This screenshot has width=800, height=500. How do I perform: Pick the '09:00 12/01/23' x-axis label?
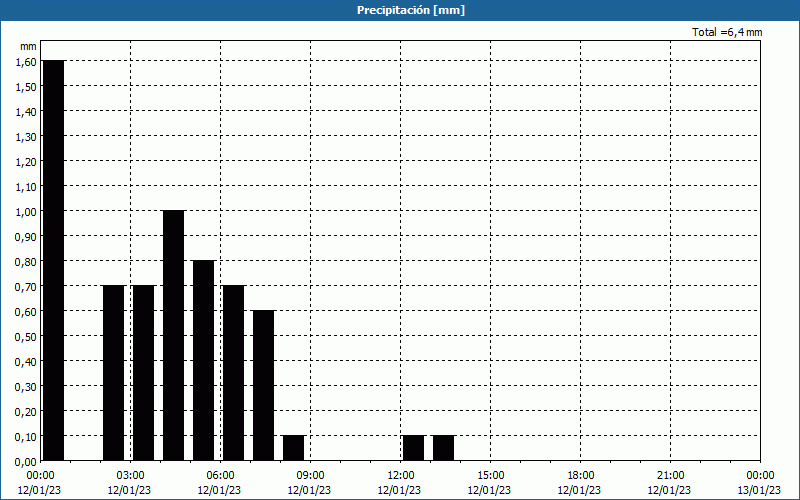tap(310, 483)
